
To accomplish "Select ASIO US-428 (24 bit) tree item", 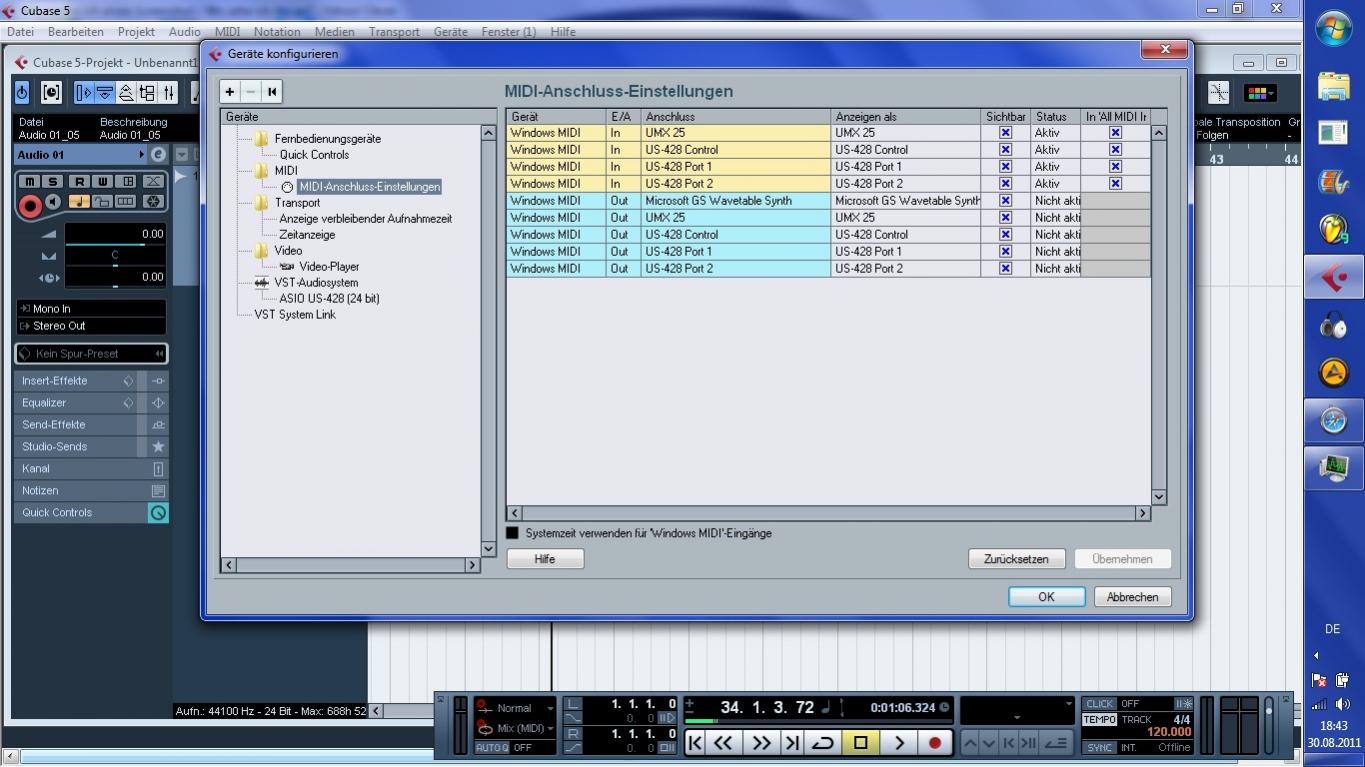I will 329,299.
